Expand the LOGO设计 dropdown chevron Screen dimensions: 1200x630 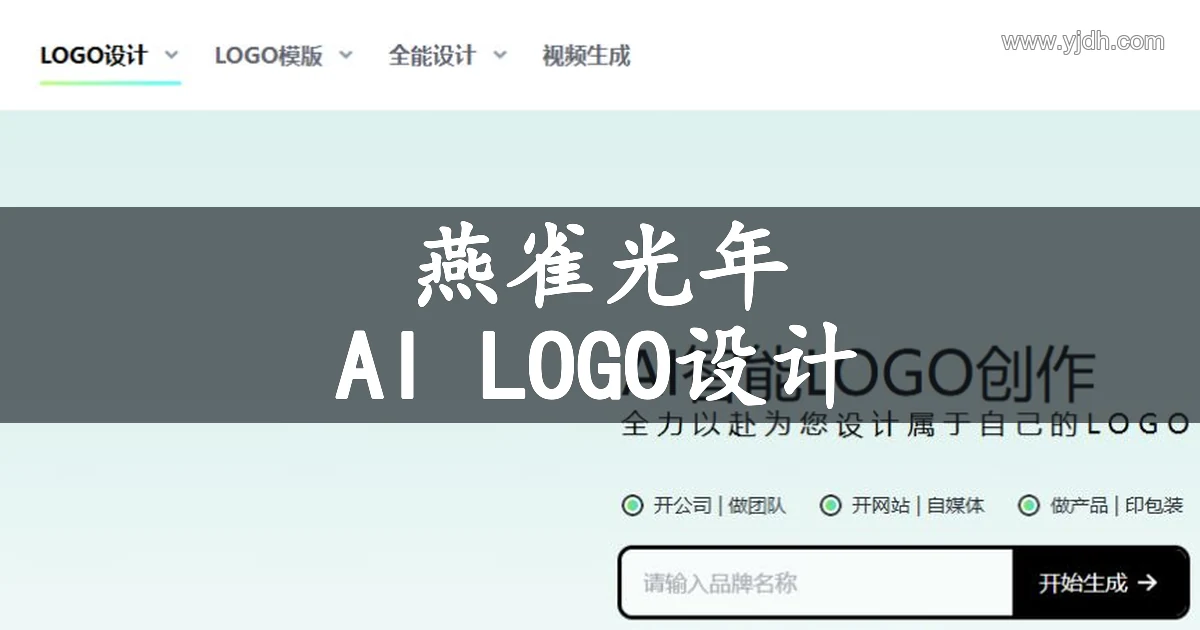(x=171, y=55)
